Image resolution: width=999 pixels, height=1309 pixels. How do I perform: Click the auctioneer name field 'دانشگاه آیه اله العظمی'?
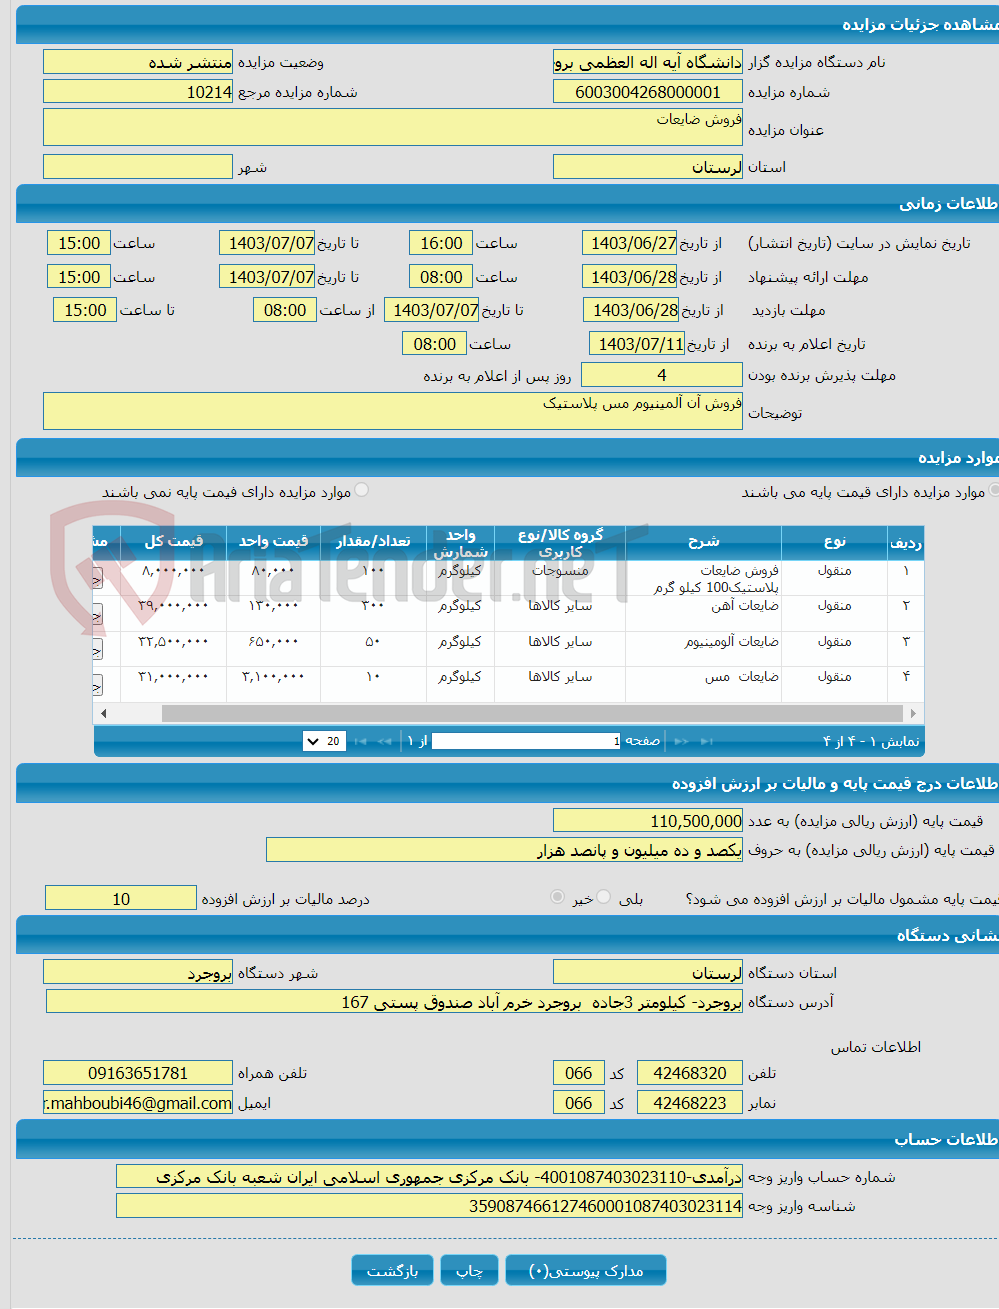click(x=648, y=62)
